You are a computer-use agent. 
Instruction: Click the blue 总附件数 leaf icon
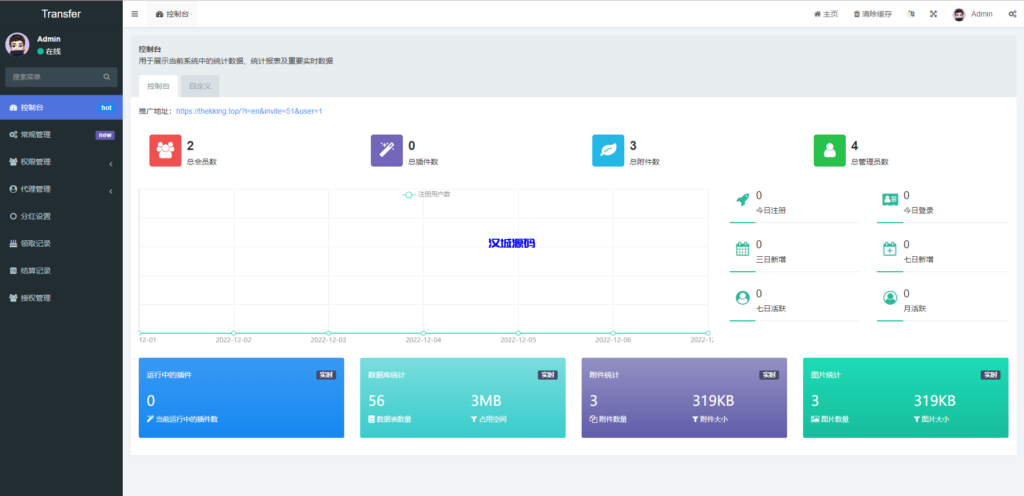(608, 151)
